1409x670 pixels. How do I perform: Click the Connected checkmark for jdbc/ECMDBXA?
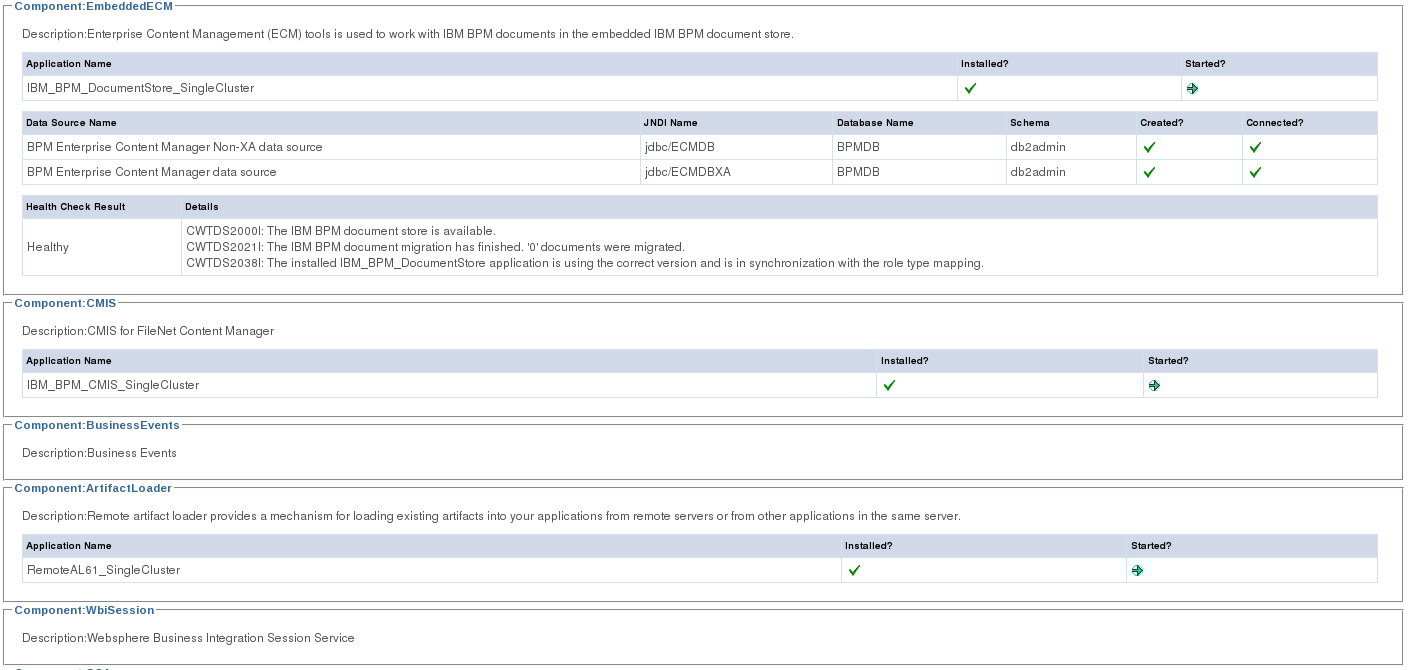pos(1255,172)
